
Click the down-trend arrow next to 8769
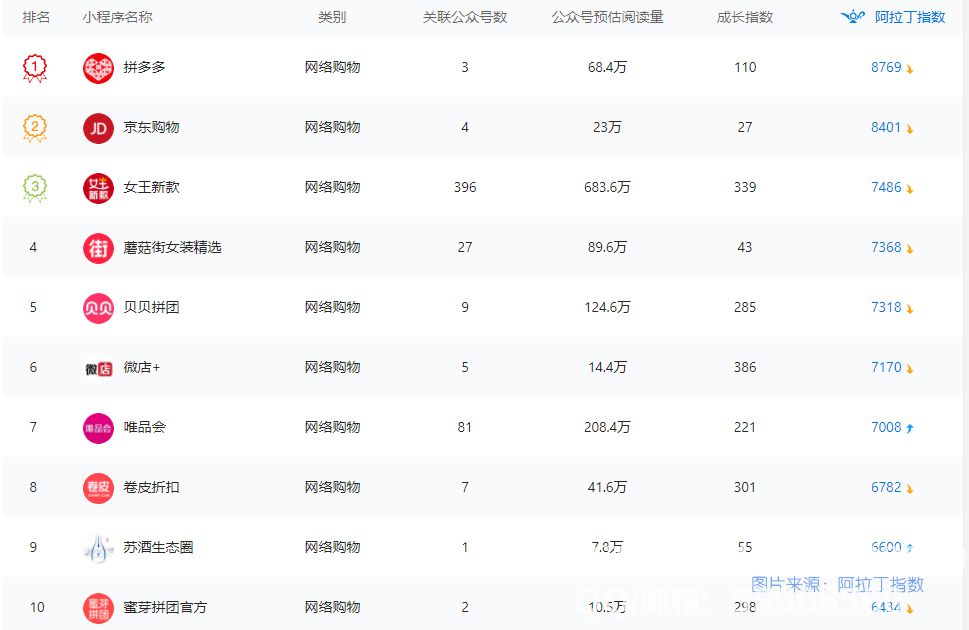(x=910, y=69)
